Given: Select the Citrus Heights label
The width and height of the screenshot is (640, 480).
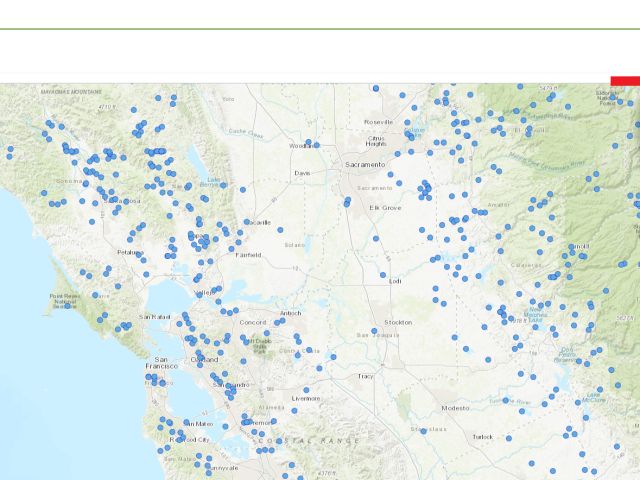Looking at the screenshot, I should point(376,141).
